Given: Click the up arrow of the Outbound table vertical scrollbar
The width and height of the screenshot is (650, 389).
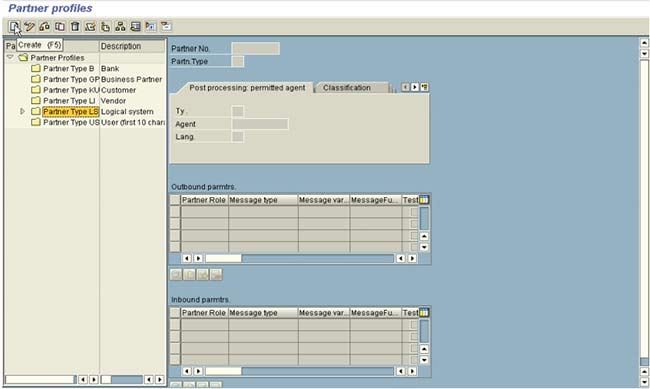Looking at the screenshot, I should click(424, 236).
